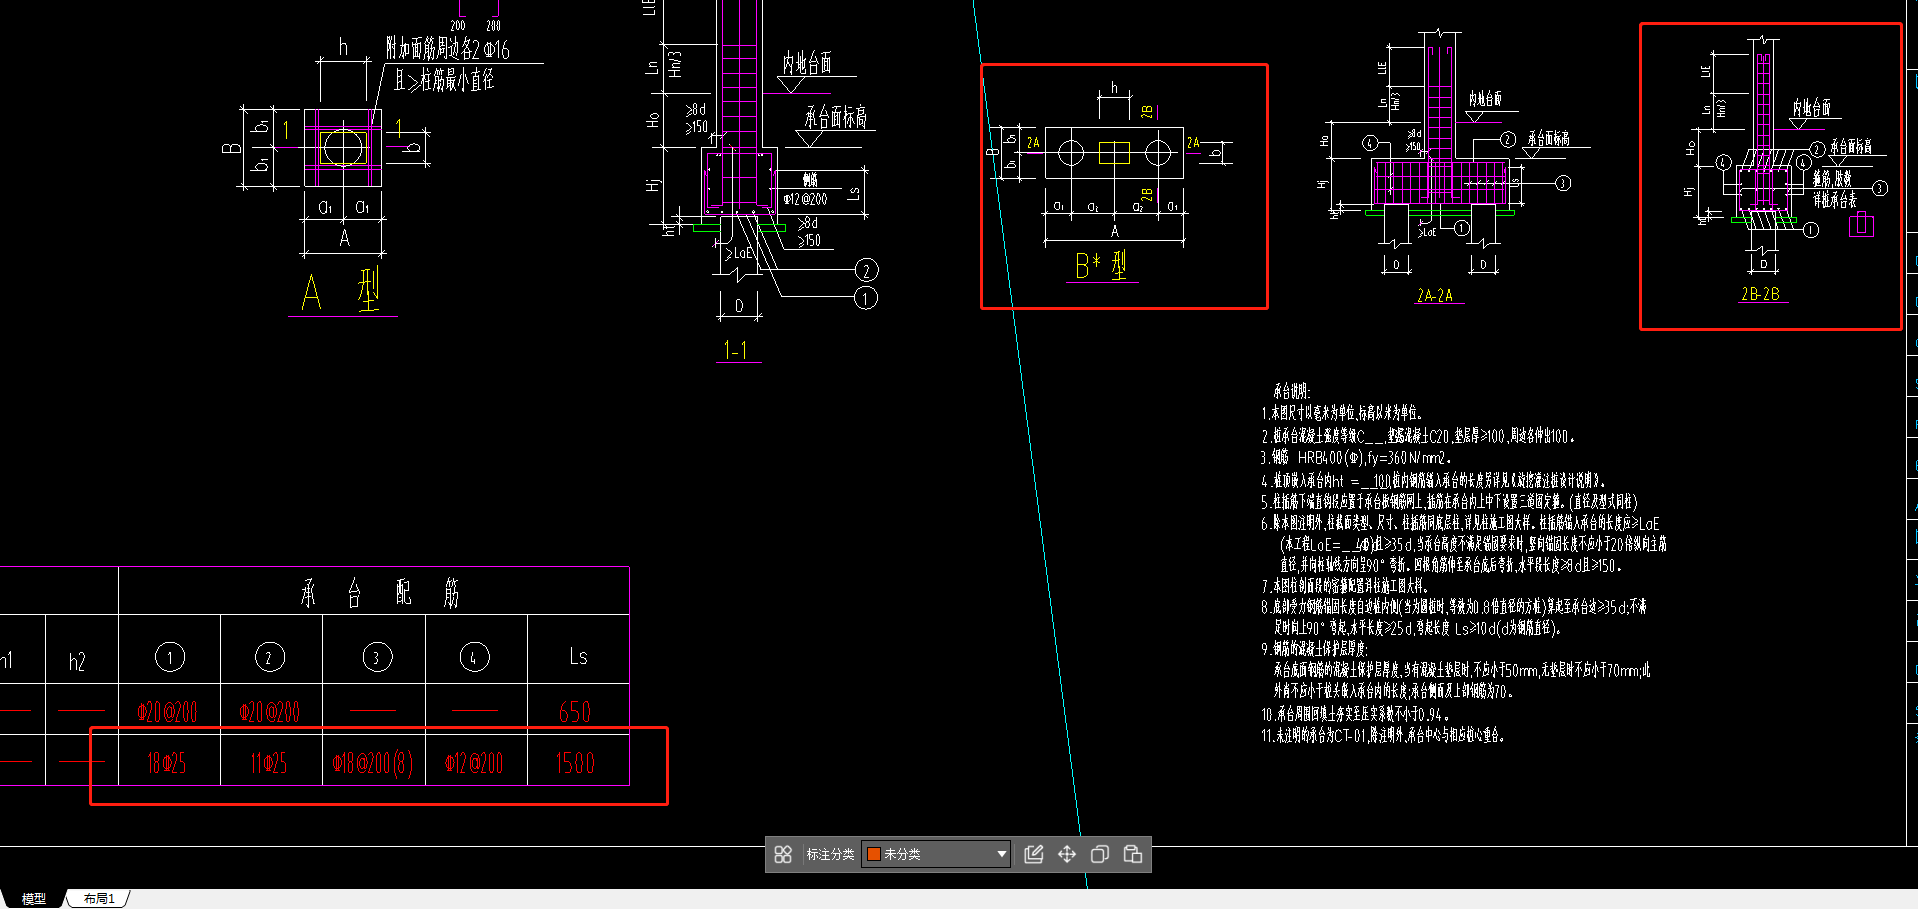The height and width of the screenshot is (909, 1918).
Task: Click the copy overlapping-squares icon
Action: pos(1100,854)
